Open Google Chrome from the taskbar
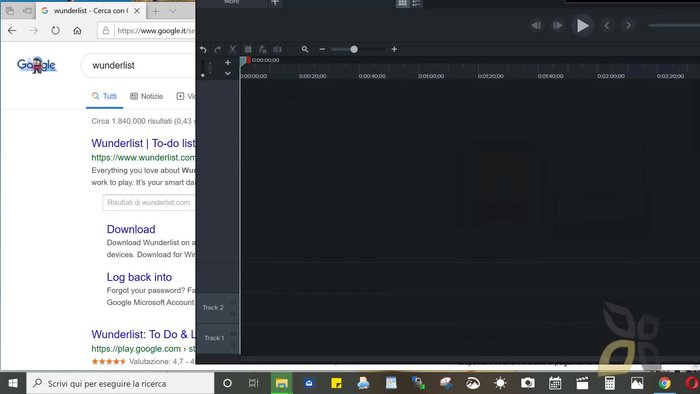 664,383
